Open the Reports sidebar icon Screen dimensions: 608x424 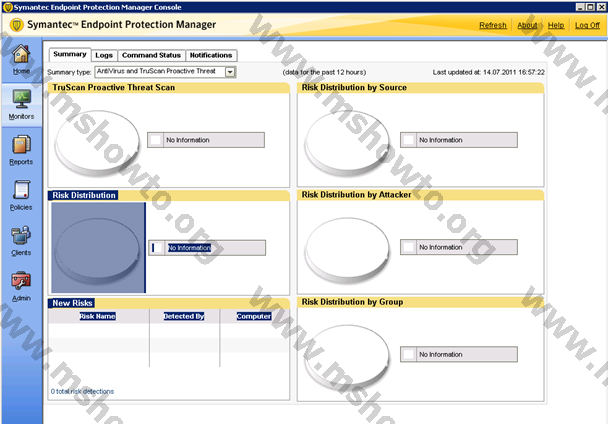point(21,144)
